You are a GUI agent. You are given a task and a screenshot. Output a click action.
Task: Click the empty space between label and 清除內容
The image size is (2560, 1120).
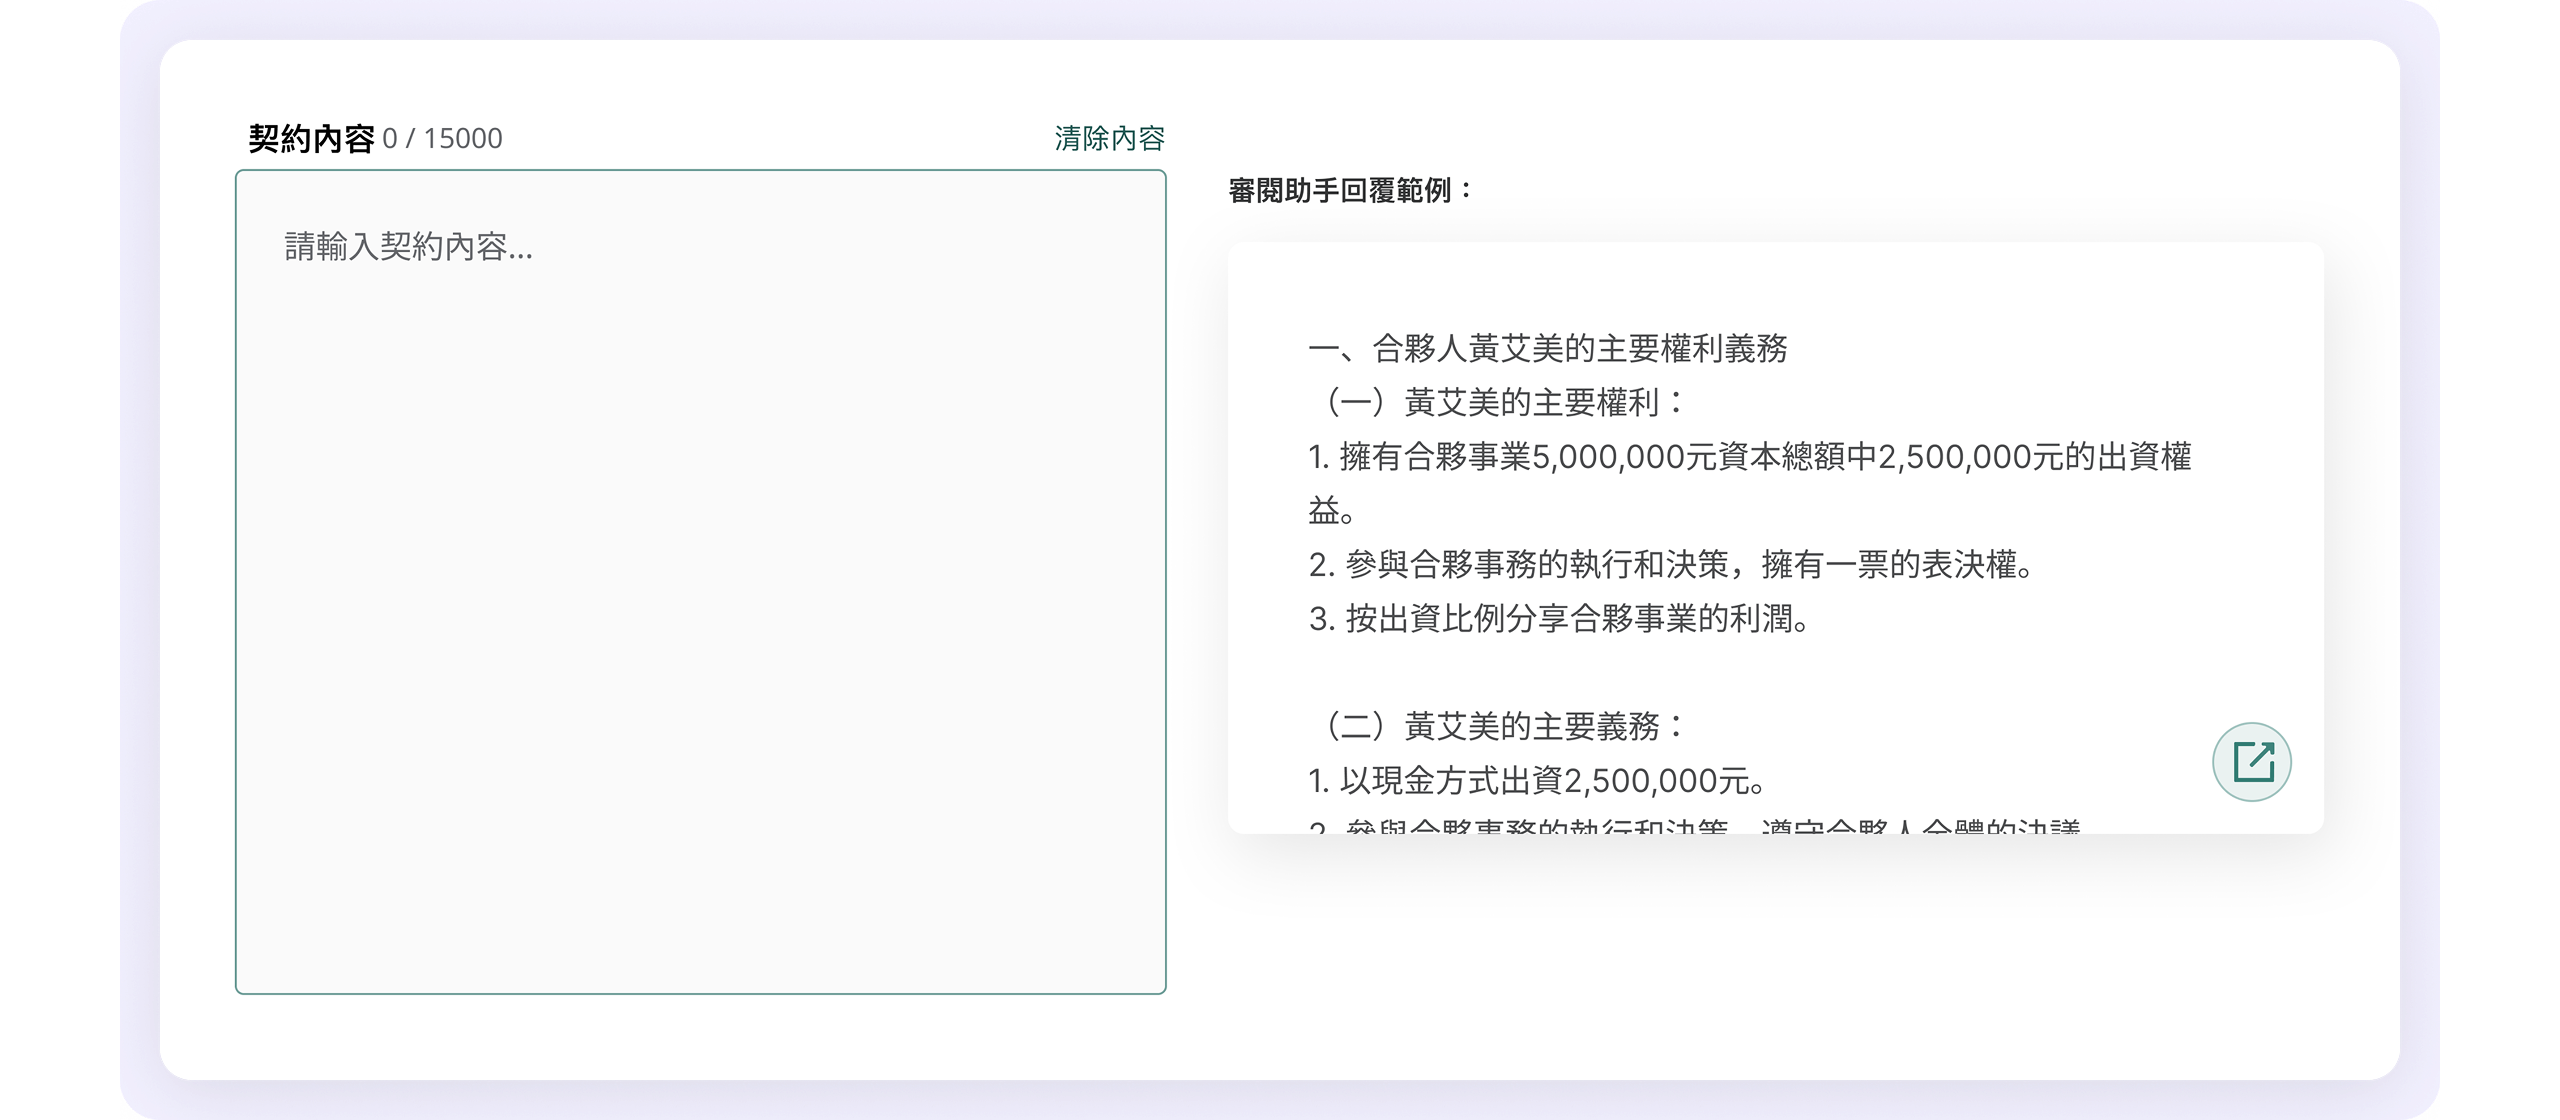tap(780, 138)
